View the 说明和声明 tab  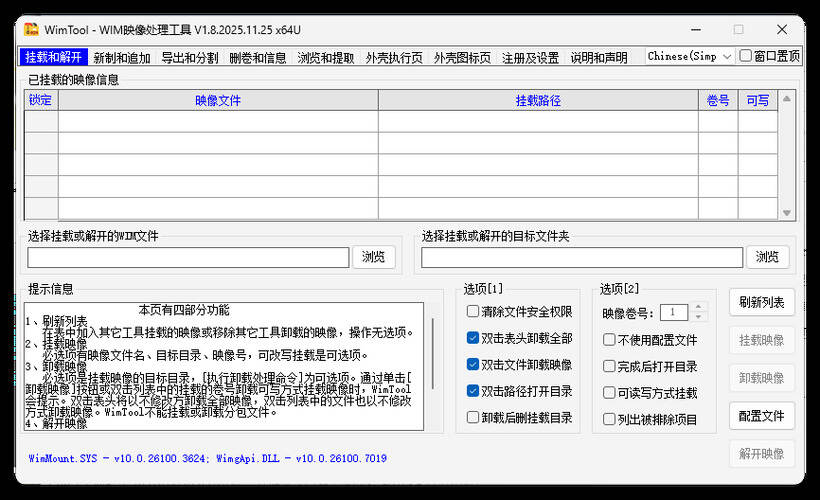tap(599, 58)
